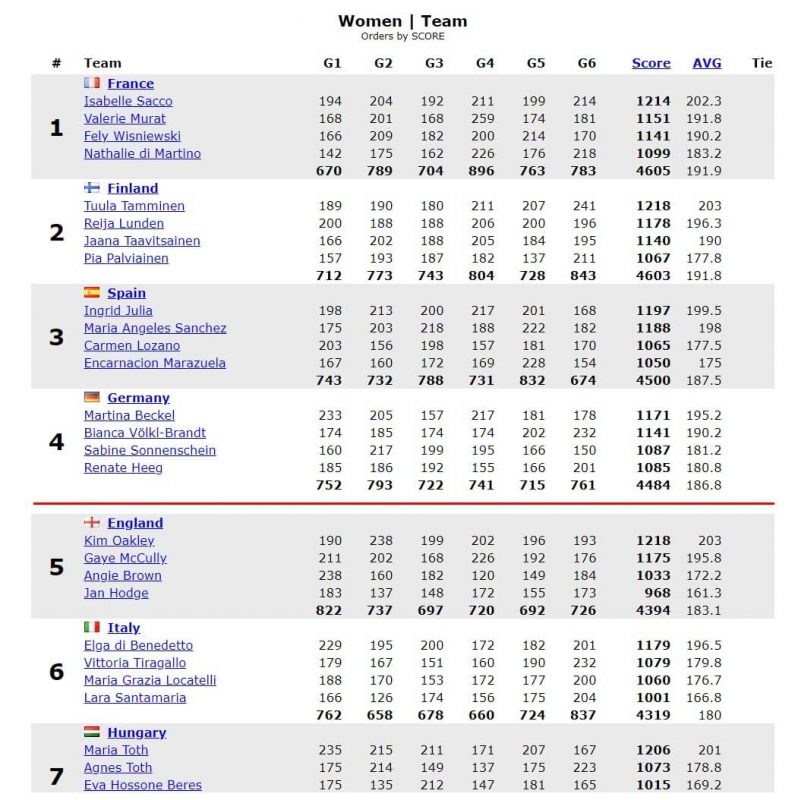
Task: Click the France flag icon
Action: click(92, 83)
